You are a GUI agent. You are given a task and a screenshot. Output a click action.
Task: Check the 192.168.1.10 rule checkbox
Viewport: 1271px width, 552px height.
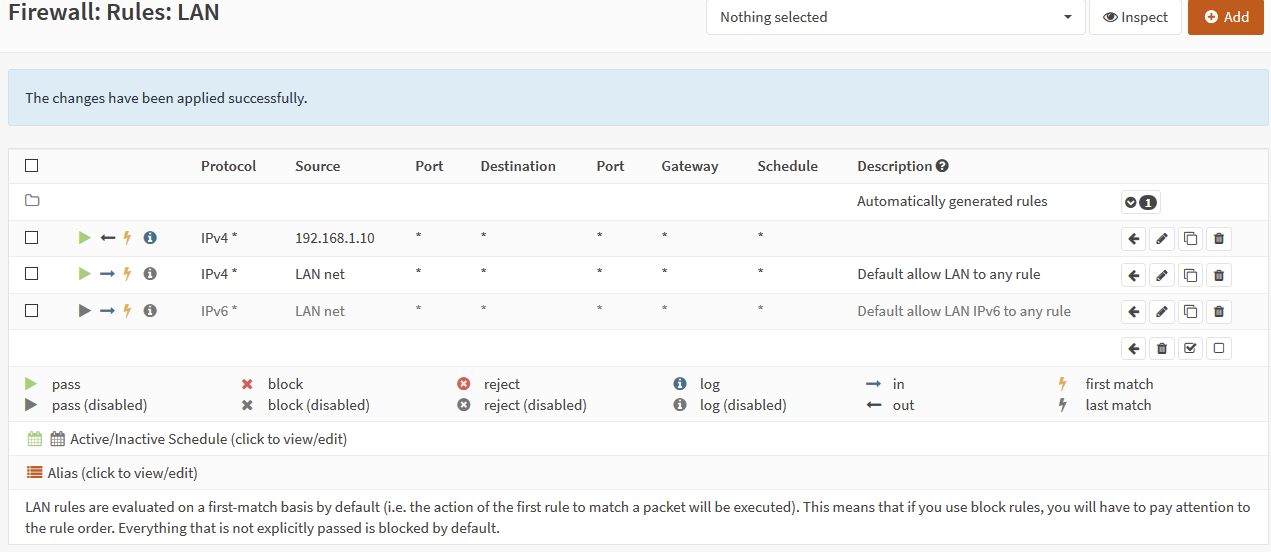coord(32,238)
